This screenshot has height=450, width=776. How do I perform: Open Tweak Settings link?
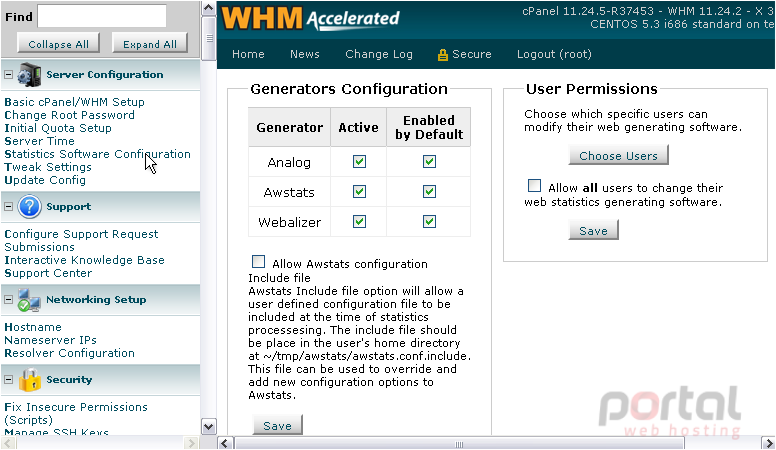[48, 167]
